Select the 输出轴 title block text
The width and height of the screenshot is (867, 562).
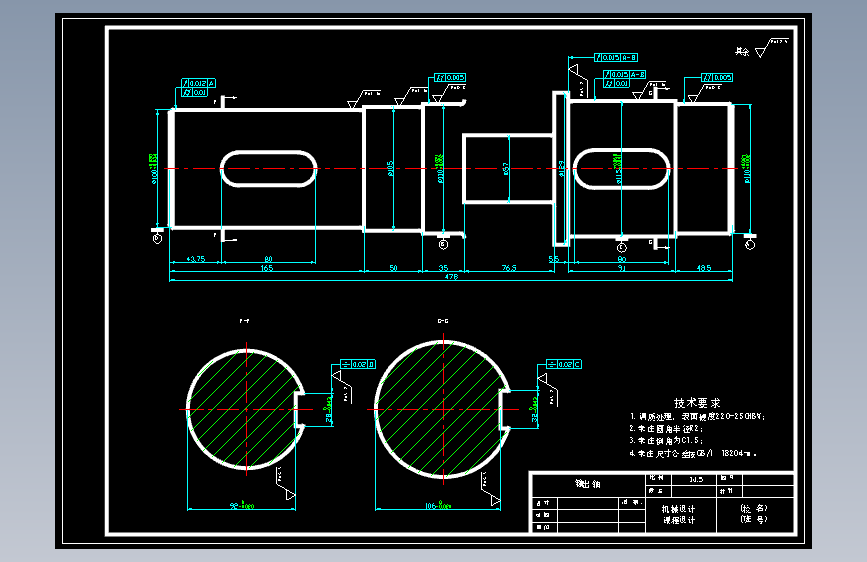587,484
